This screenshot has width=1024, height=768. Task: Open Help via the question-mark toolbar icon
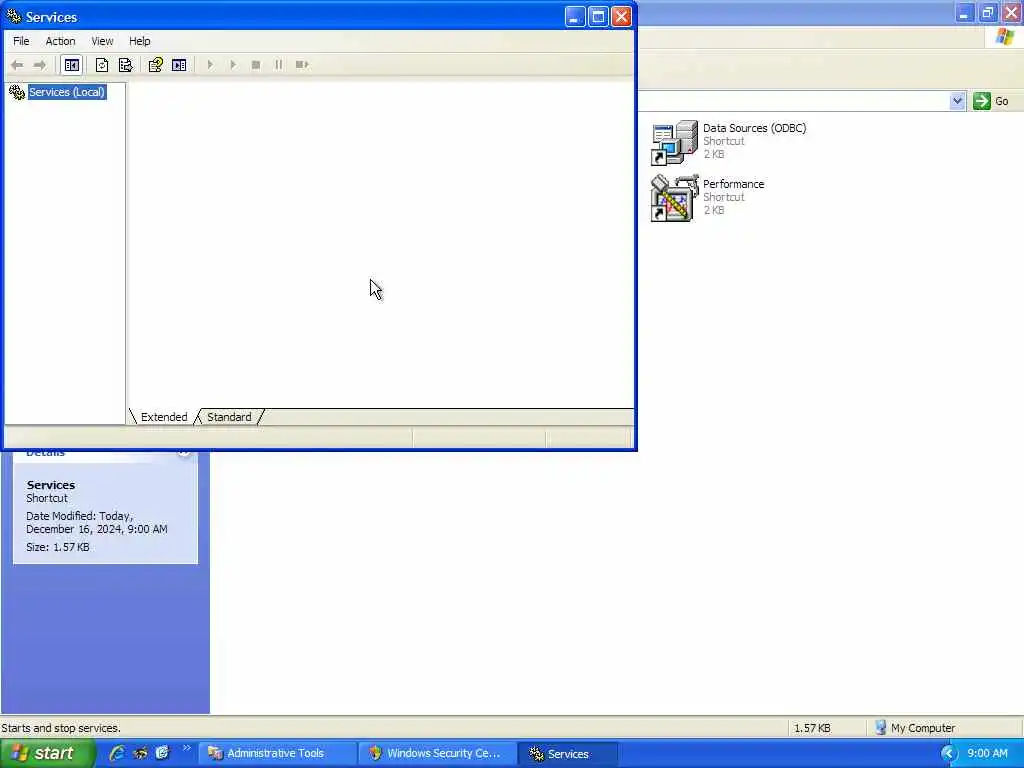click(155, 65)
